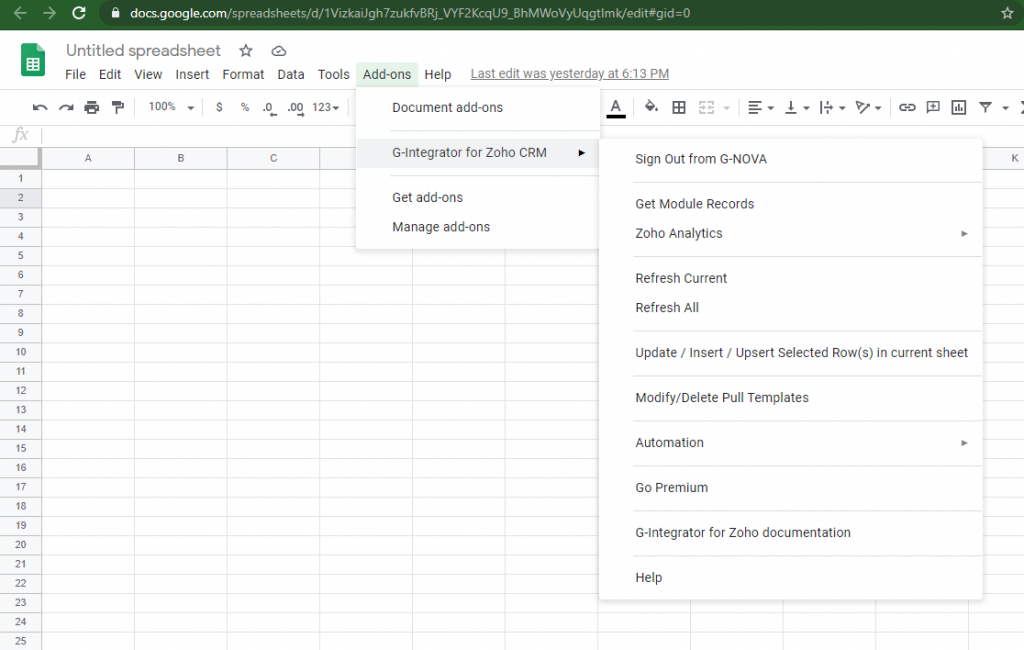Screen dimensions: 1024x650
Task: Select the paint format tool
Action: 118,108
